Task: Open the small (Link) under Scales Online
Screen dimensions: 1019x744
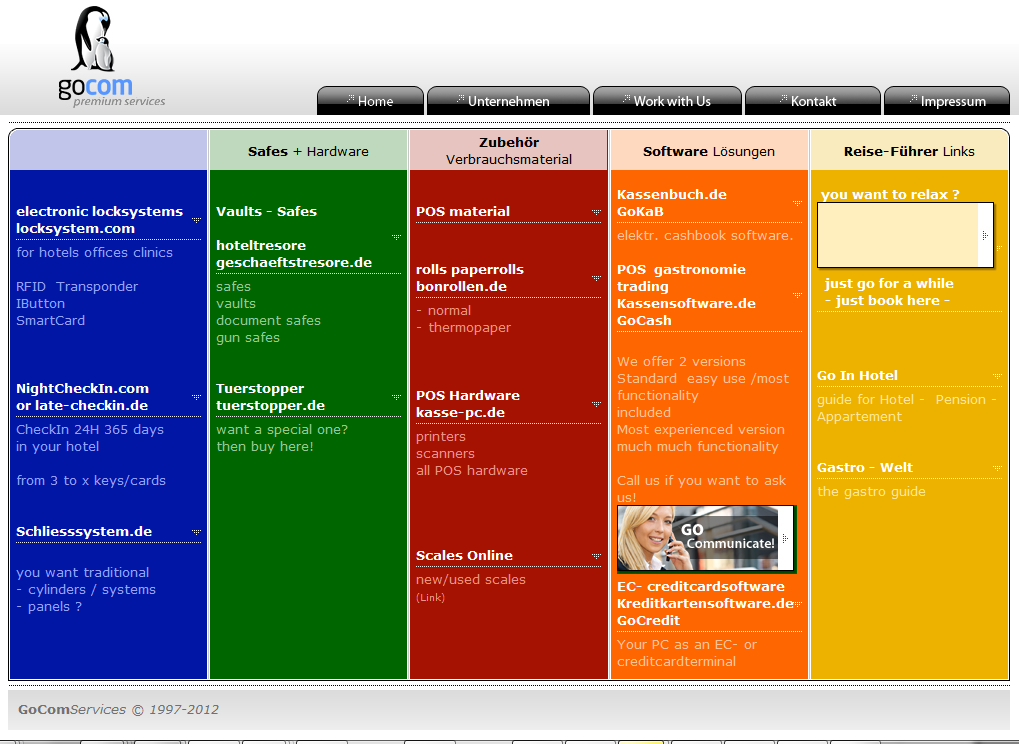Action: [430, 597]
